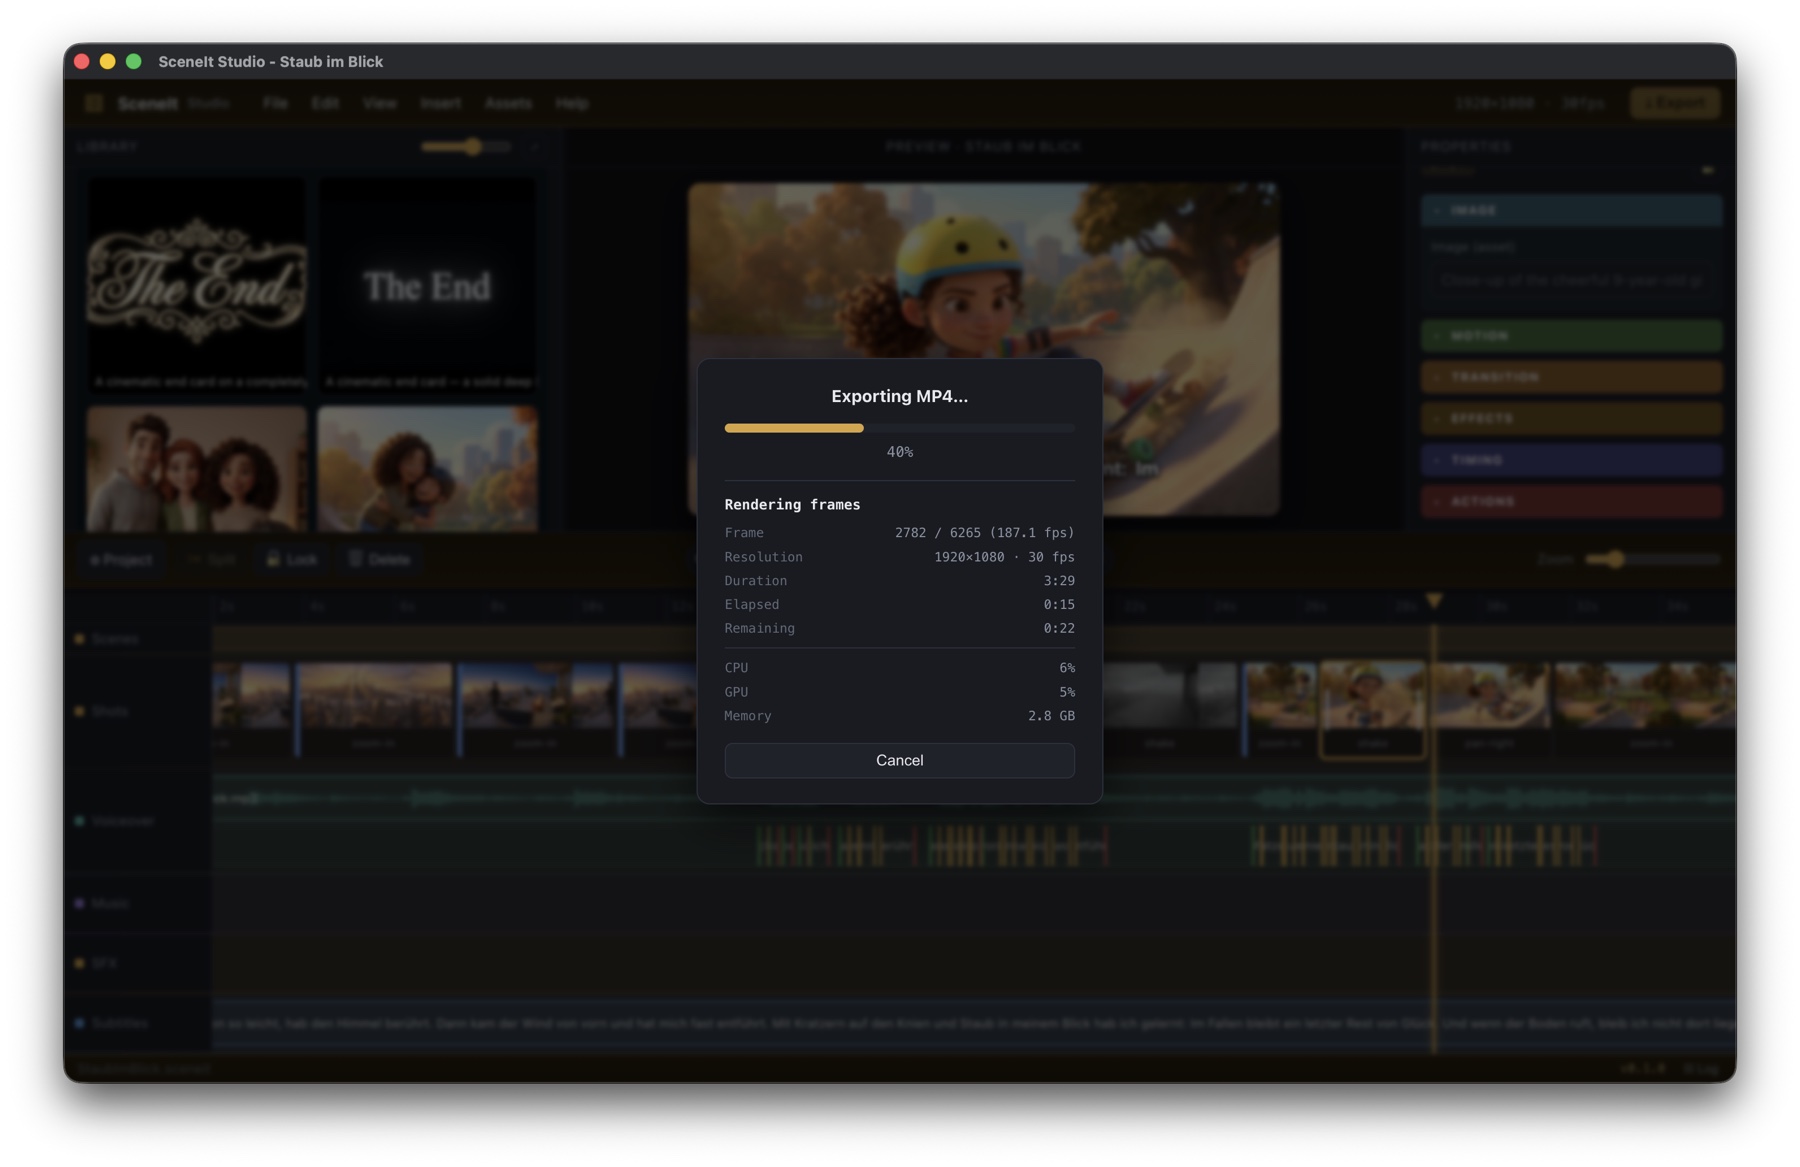This screenshot has height=1167, width=1800.
Task: Adjust the timeline Zoom slider
Action: click(1651, 559)
